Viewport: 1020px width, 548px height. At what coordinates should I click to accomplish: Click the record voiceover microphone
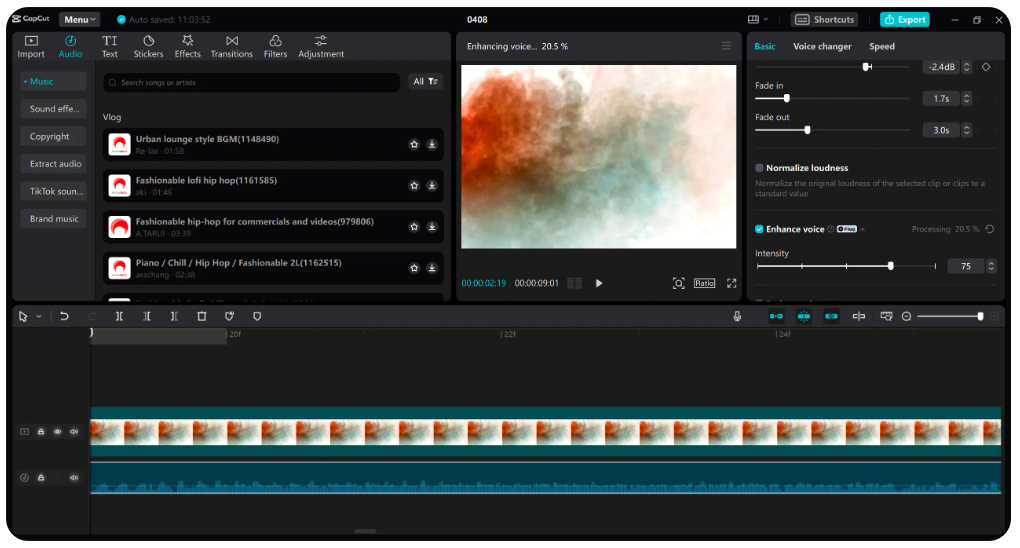pyautogui.click(x=737, y=316)
